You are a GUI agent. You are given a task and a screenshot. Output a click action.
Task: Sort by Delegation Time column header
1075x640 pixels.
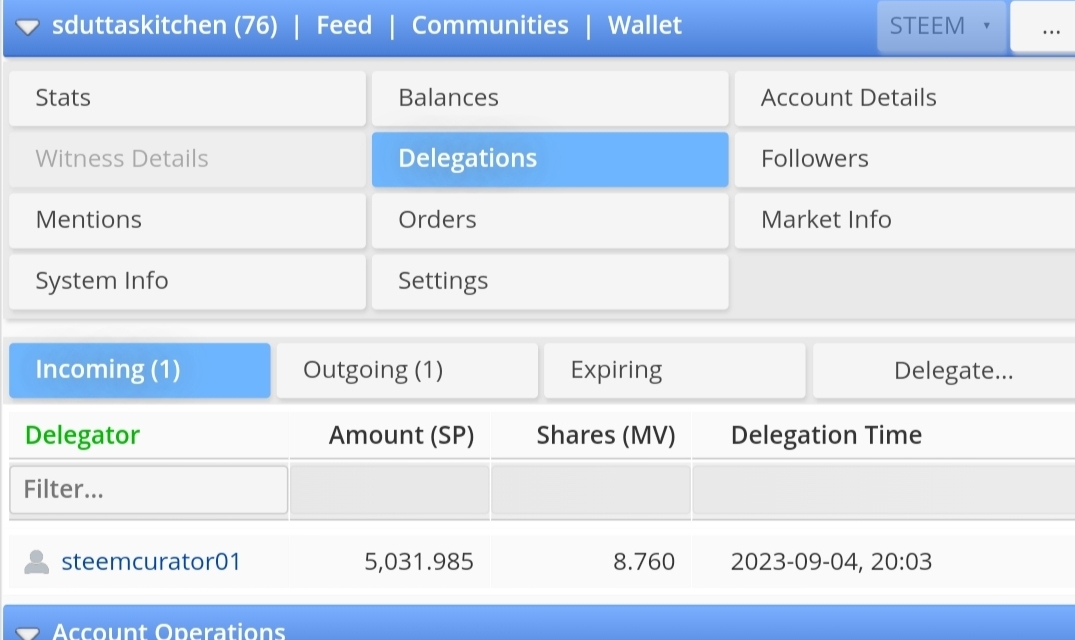[x=826, y=435]
